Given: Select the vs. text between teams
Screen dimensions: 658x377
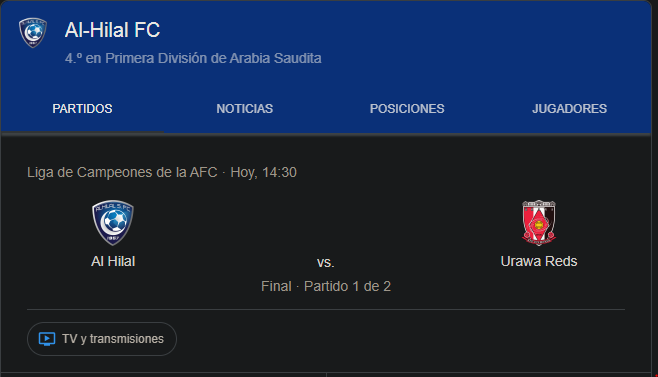Looking at the screenshot, I should pos(326,262).
